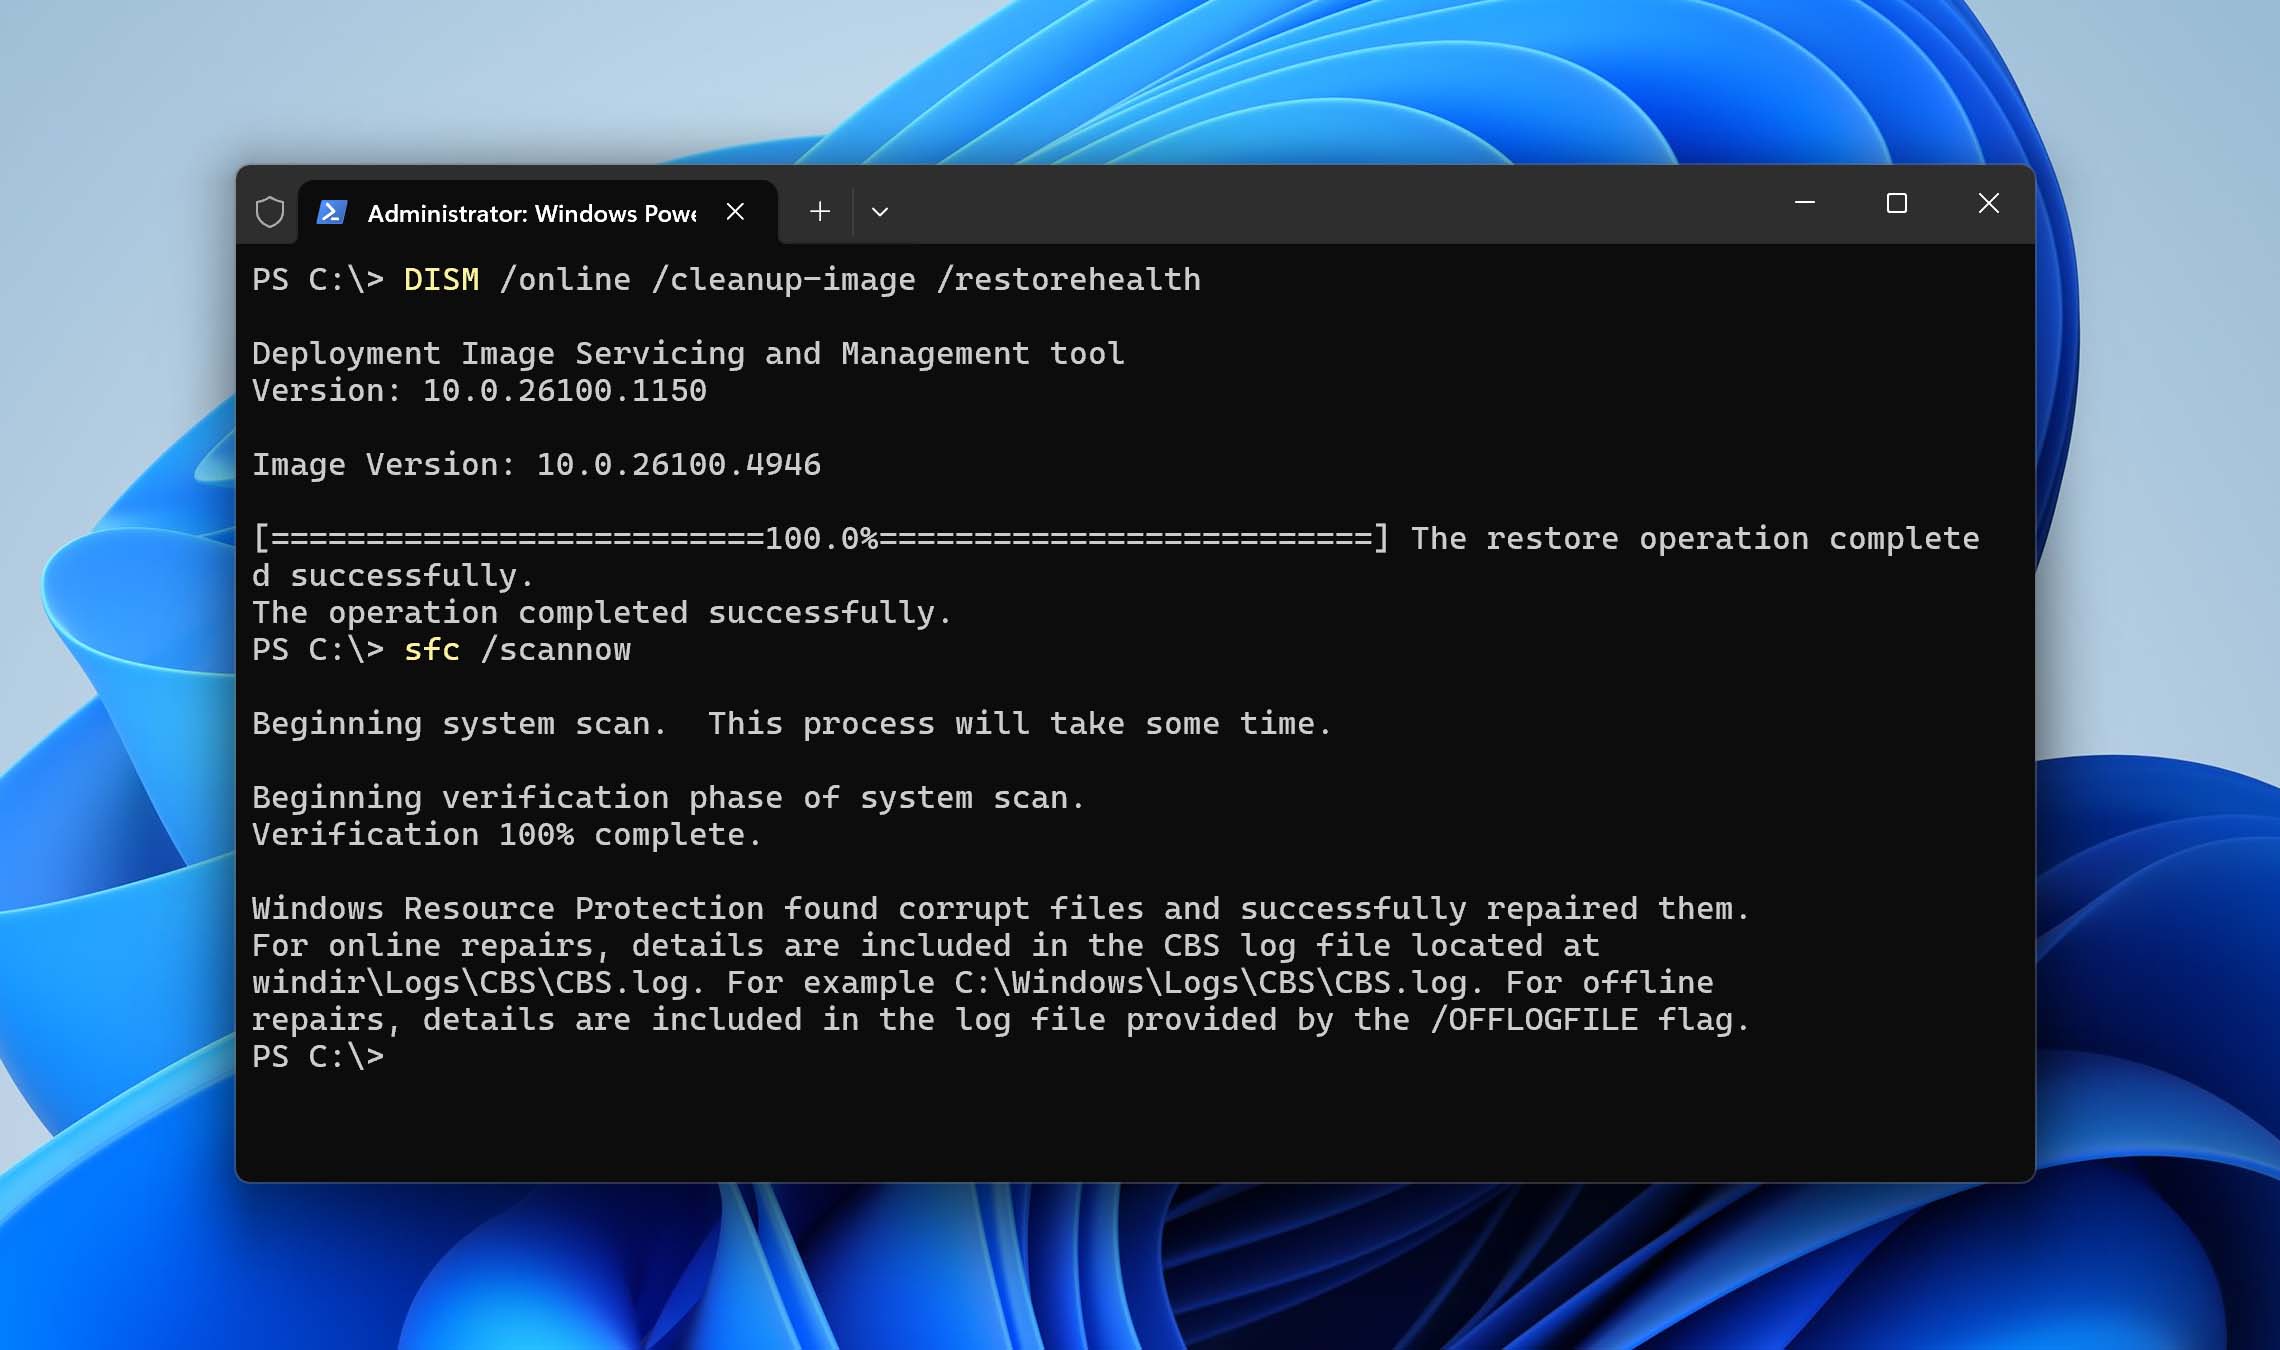Viewport: 2280px width, 1350px height.
Task: Place the cursor at the last PS C:\> prompt
Action: pyautogui.click(x=400, y=1057)
